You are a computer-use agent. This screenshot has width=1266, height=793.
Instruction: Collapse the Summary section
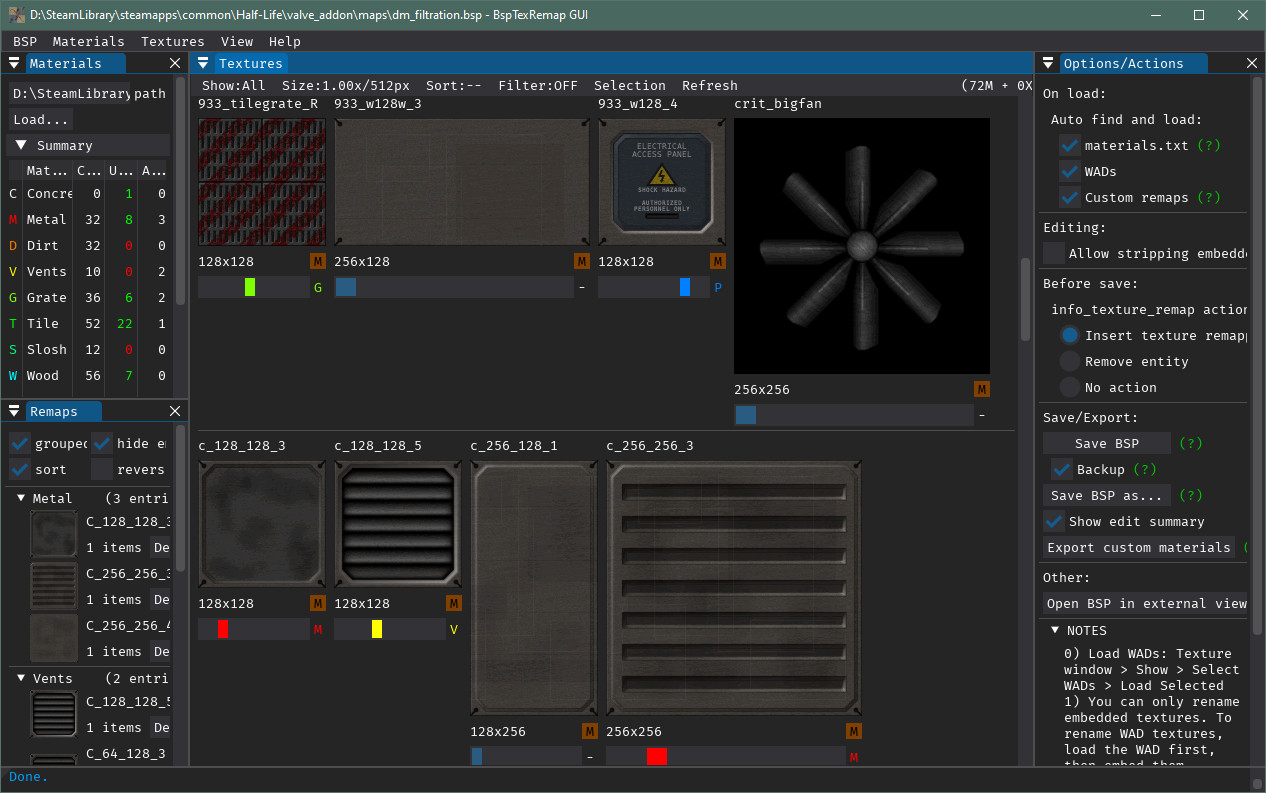coord(23,144)
